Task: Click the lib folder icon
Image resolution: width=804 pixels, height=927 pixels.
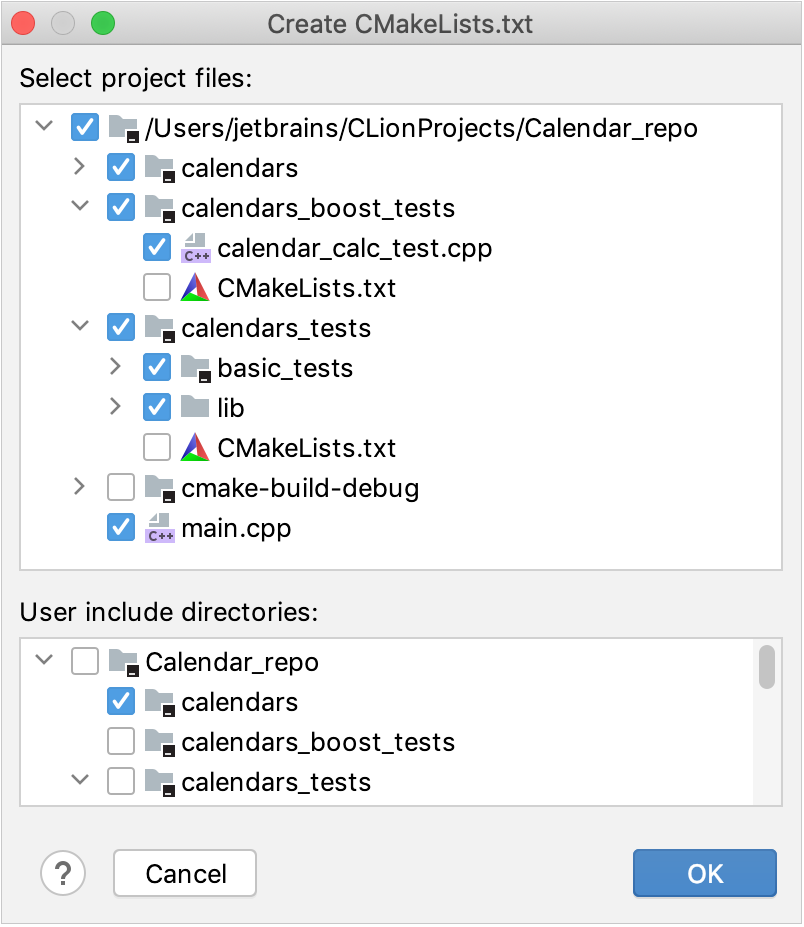Action: [193, 407]
